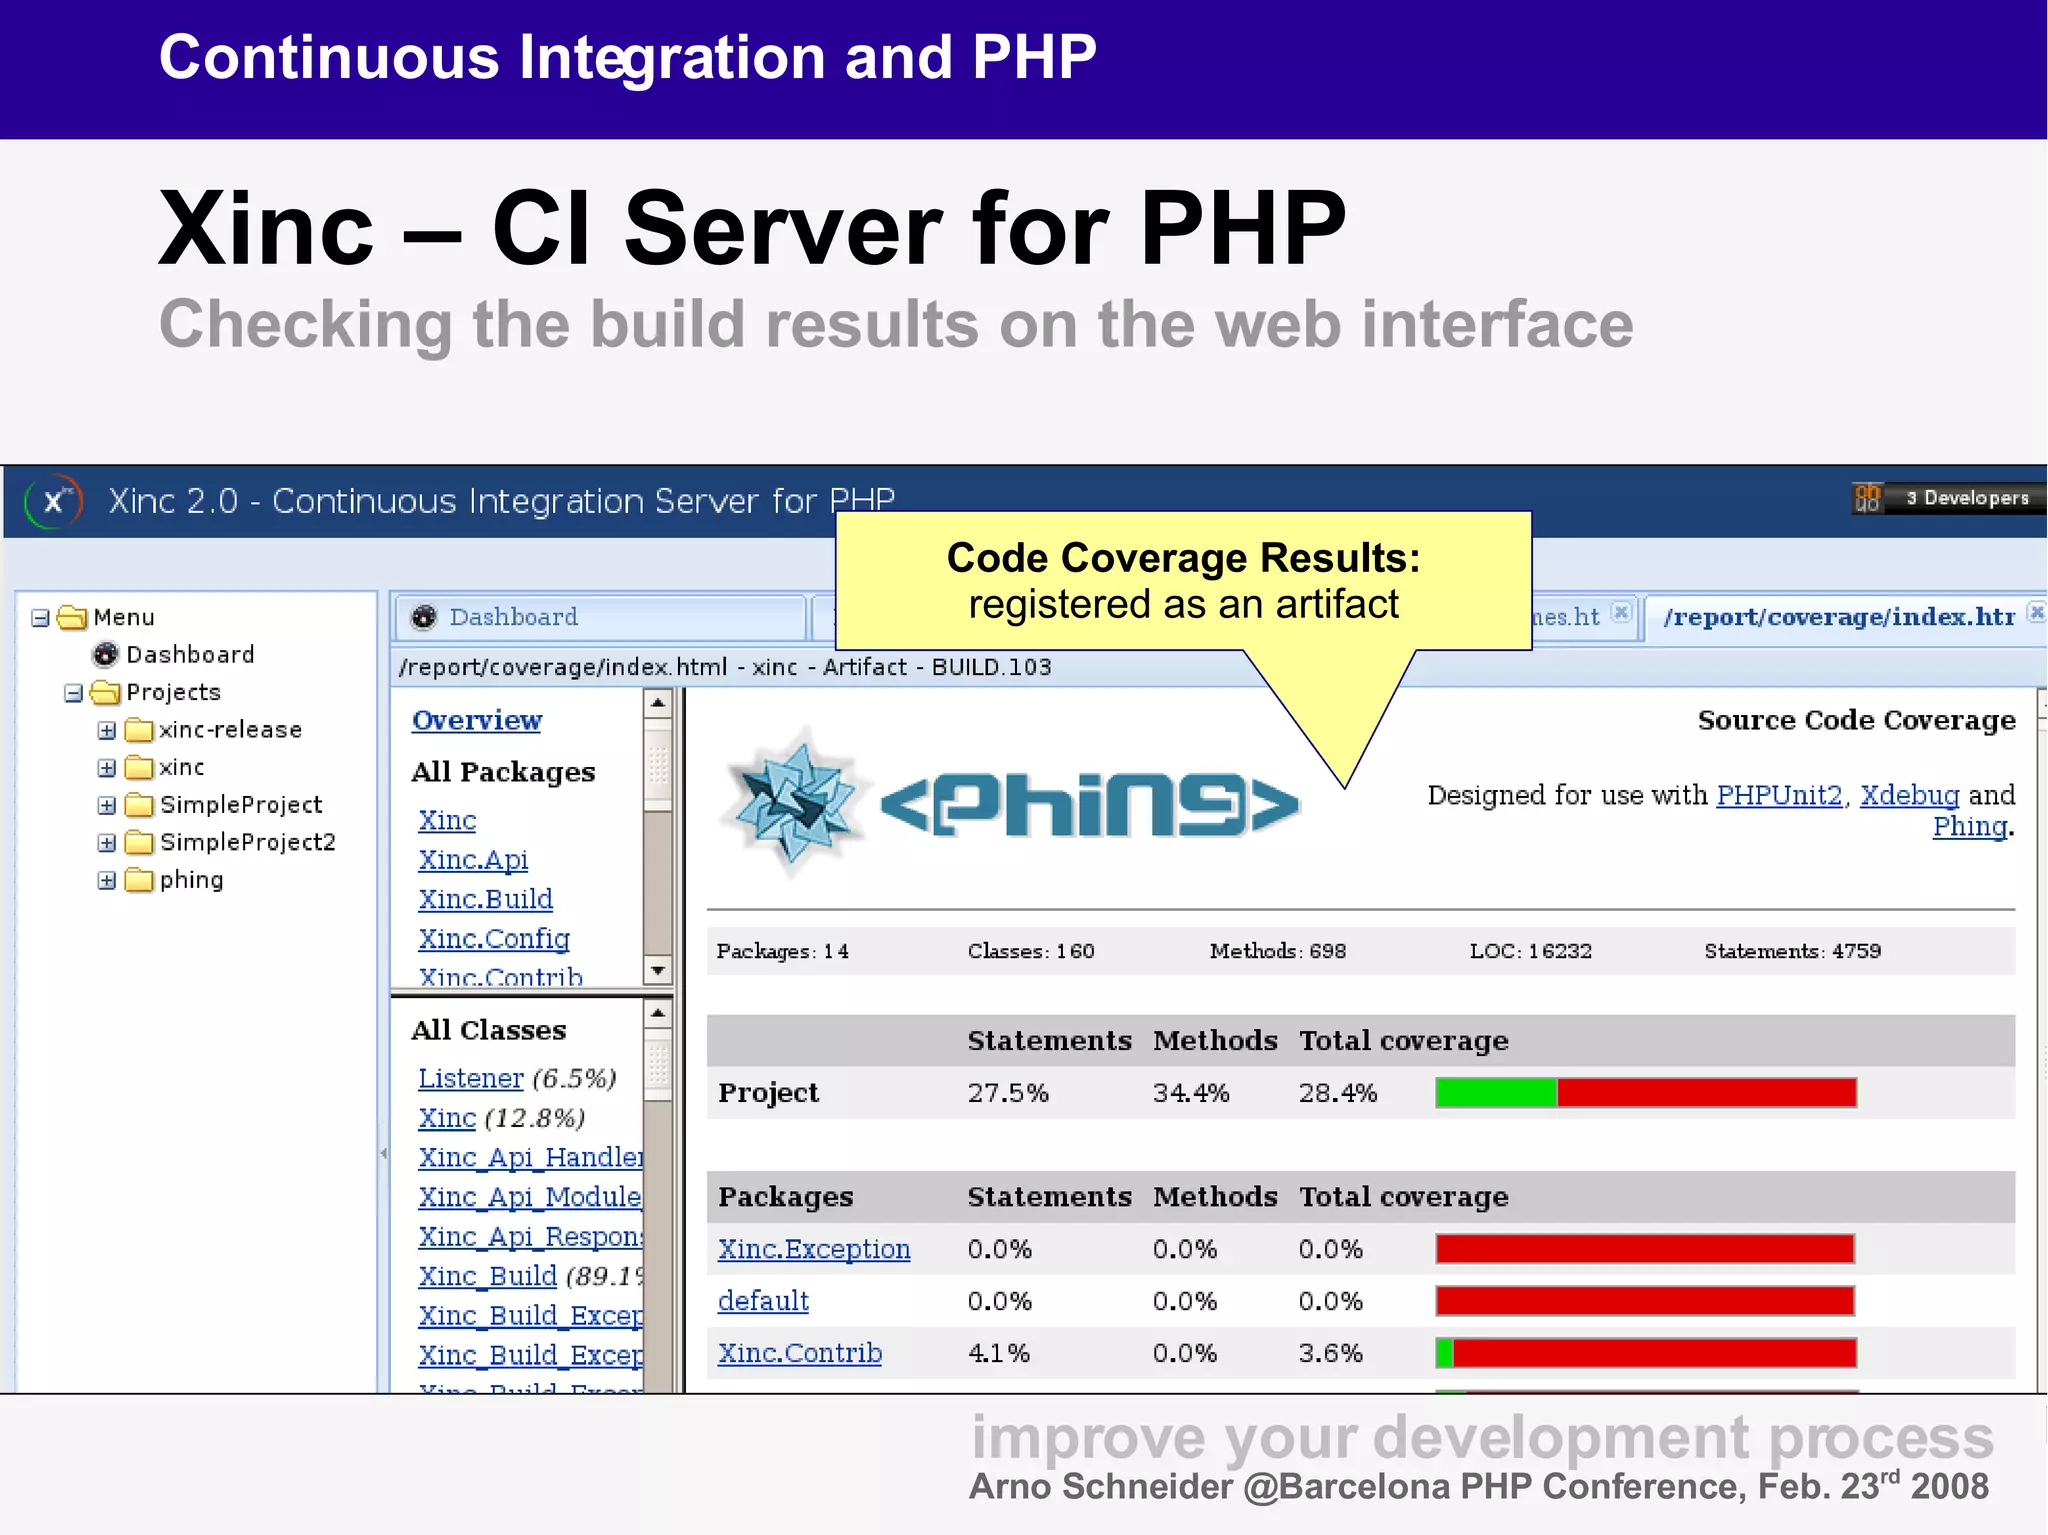Open the PHPUnit2 link
This screenshot has height=1535, width=2048.
[1778, 795]
